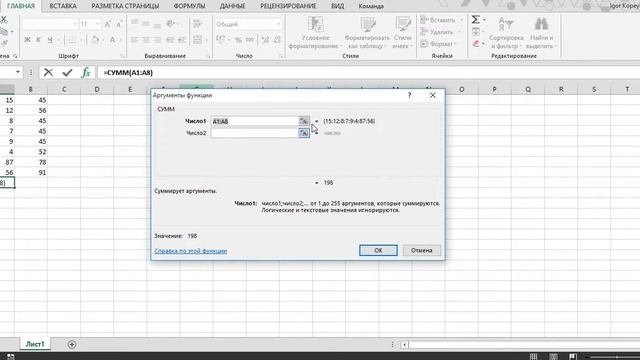Click the Вставить cells button
The width and height of the screenshot is (640, 360).
(x=442, y=20)
